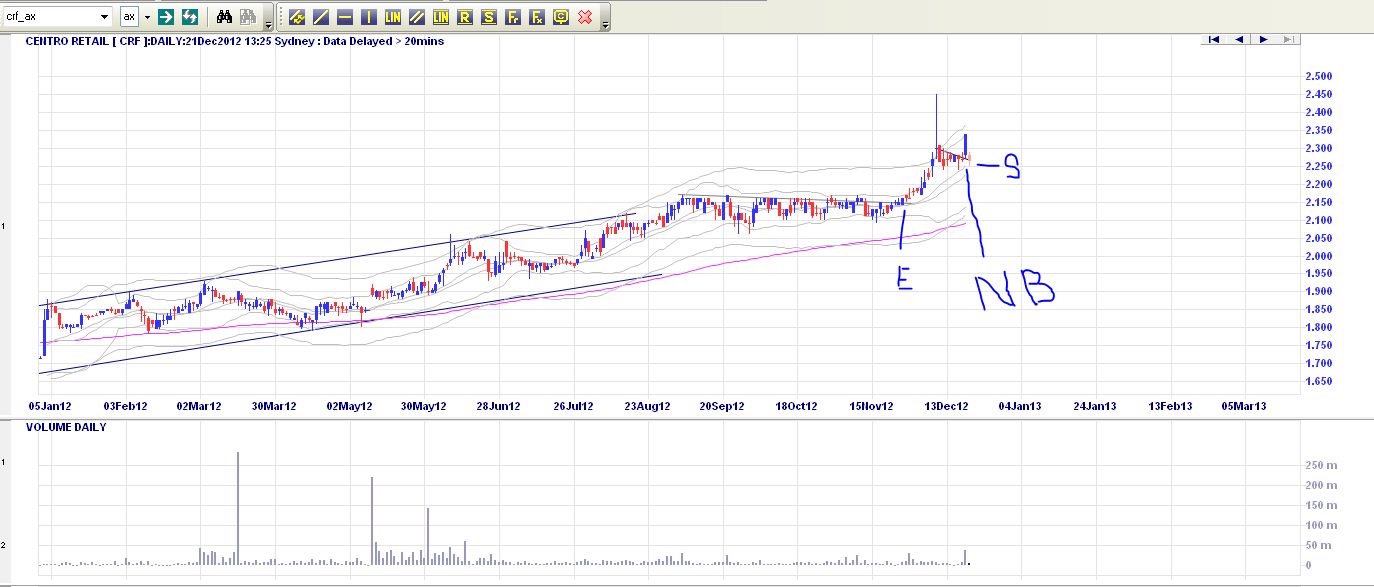Select the Fx Fibonacci tool
The width and height of the screenshot is (1374, 587).
click(537, 17)
